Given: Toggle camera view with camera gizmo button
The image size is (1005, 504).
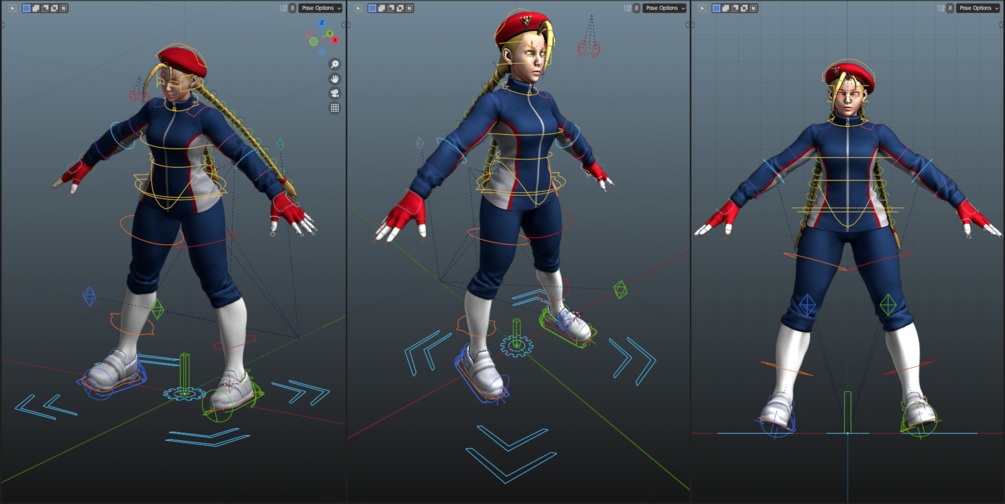Looking at the screenshot, I should point(334,94).
